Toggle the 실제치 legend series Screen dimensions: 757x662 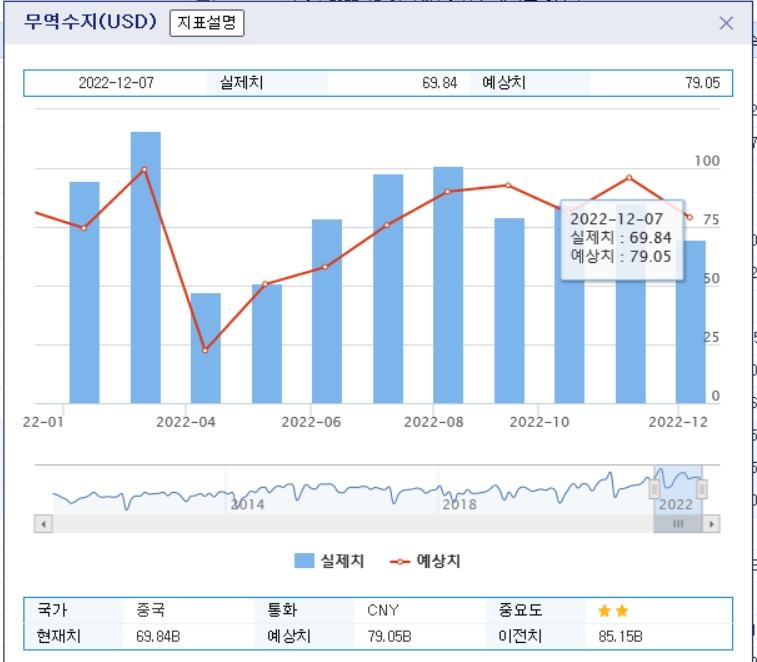click(329, 561)
